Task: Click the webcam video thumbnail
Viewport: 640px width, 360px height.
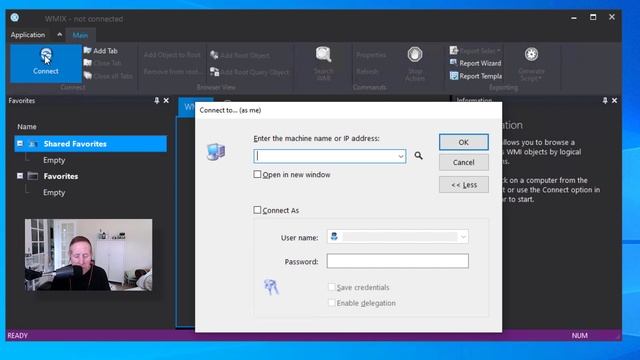Action: pyautogui.click(x=89, y=255)
